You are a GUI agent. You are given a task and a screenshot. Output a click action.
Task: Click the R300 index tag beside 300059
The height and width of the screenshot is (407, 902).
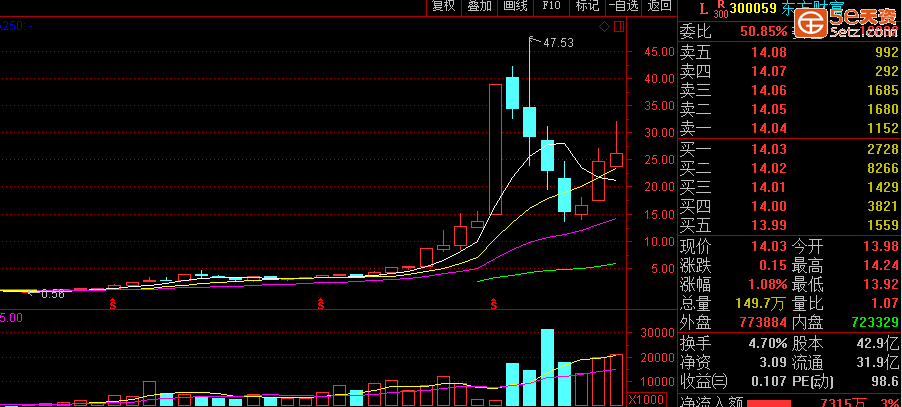(721, 9)
